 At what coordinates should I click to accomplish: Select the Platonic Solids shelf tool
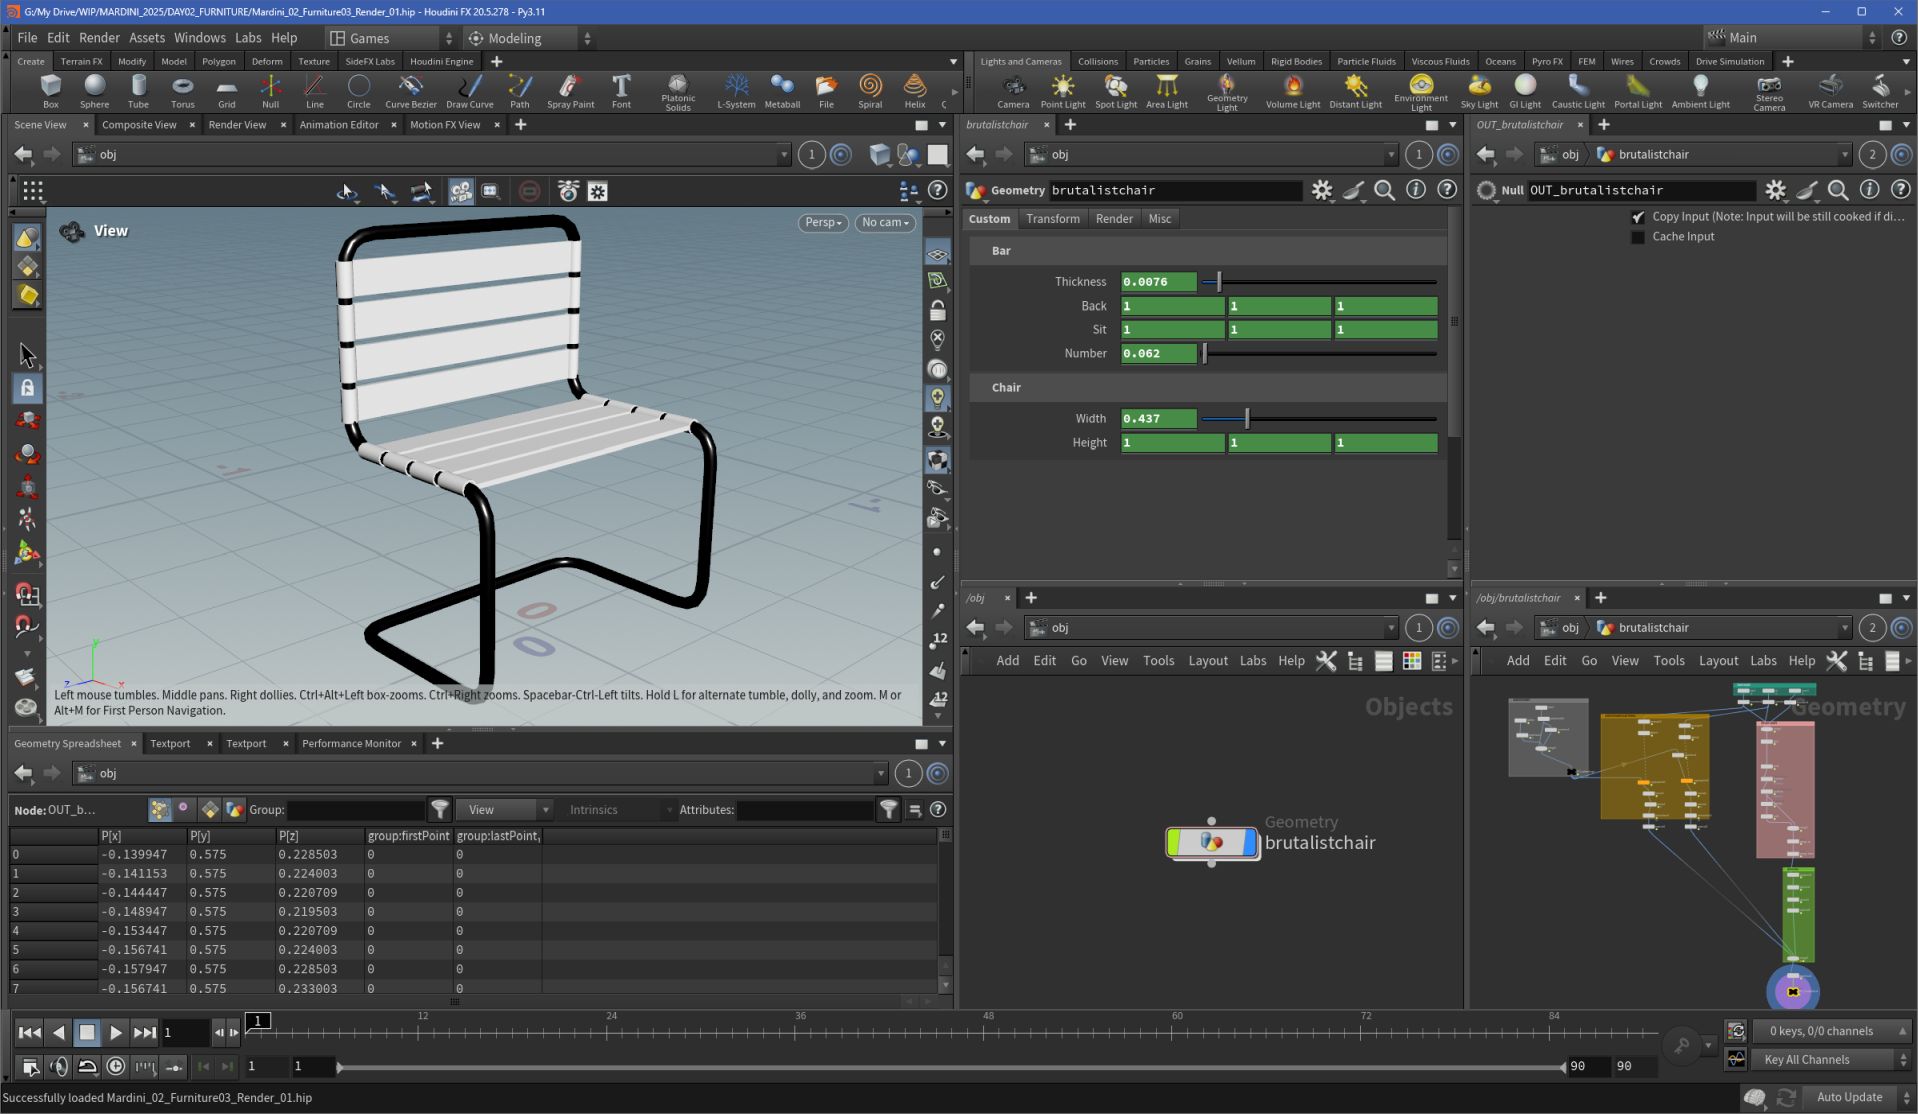click(x=678, y=90)
